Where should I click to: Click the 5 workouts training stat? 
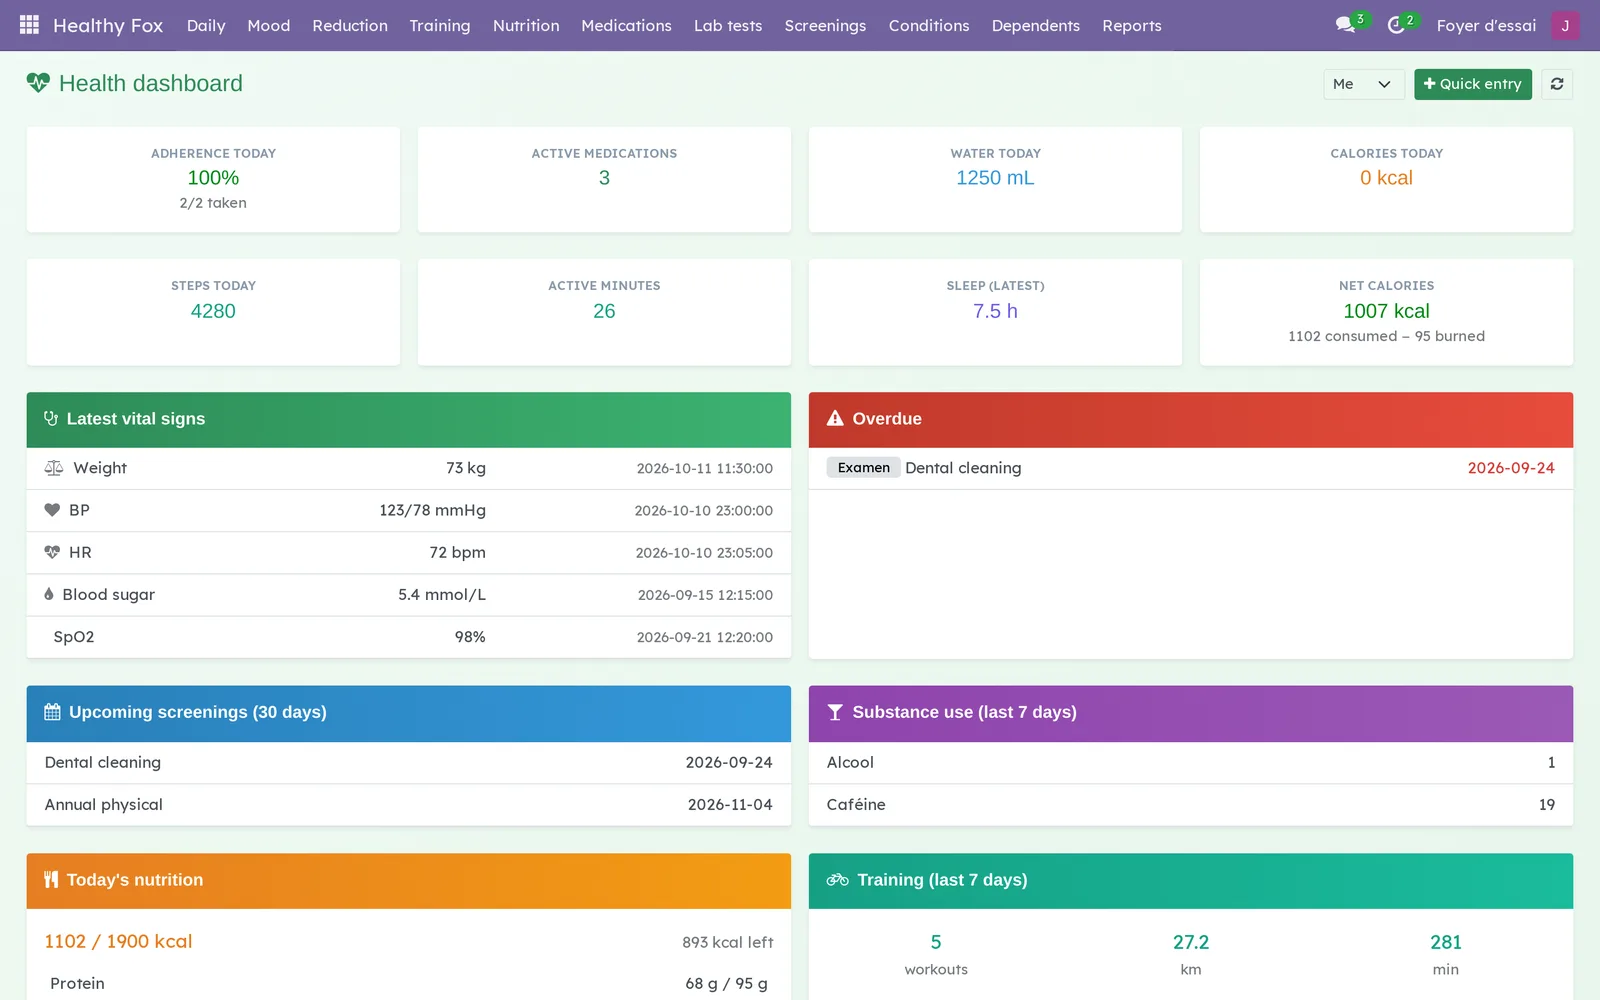tap(936, 954)
